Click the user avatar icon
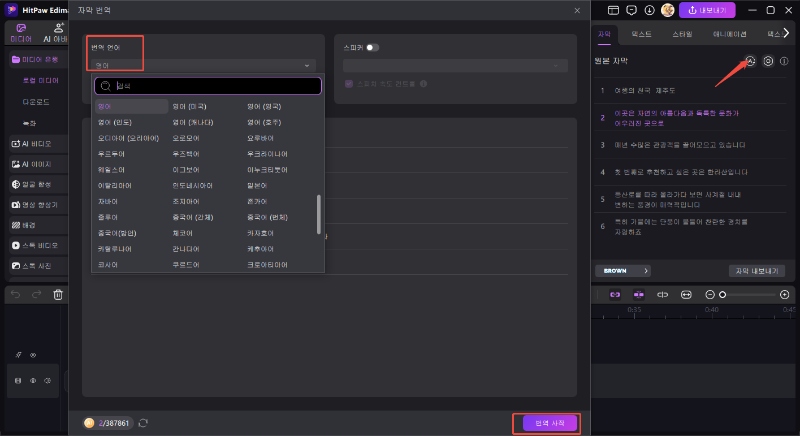 coord(667,10)
